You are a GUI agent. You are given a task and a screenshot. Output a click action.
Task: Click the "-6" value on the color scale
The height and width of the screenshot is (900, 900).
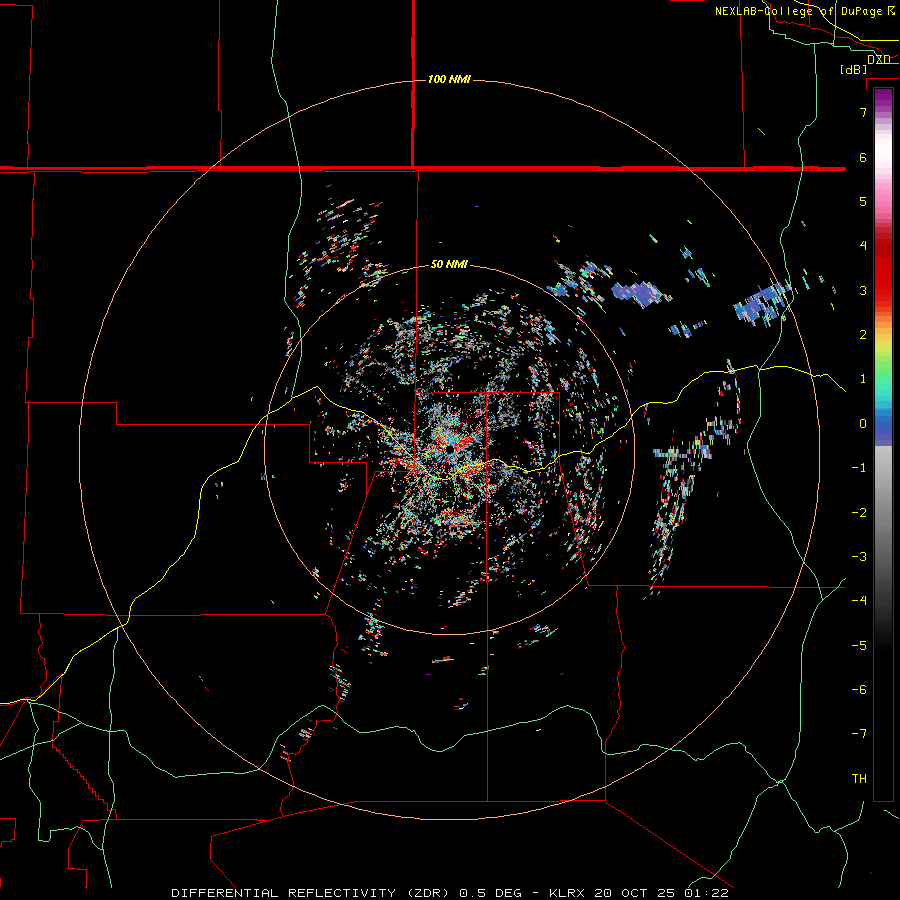[x=859, y=690]
